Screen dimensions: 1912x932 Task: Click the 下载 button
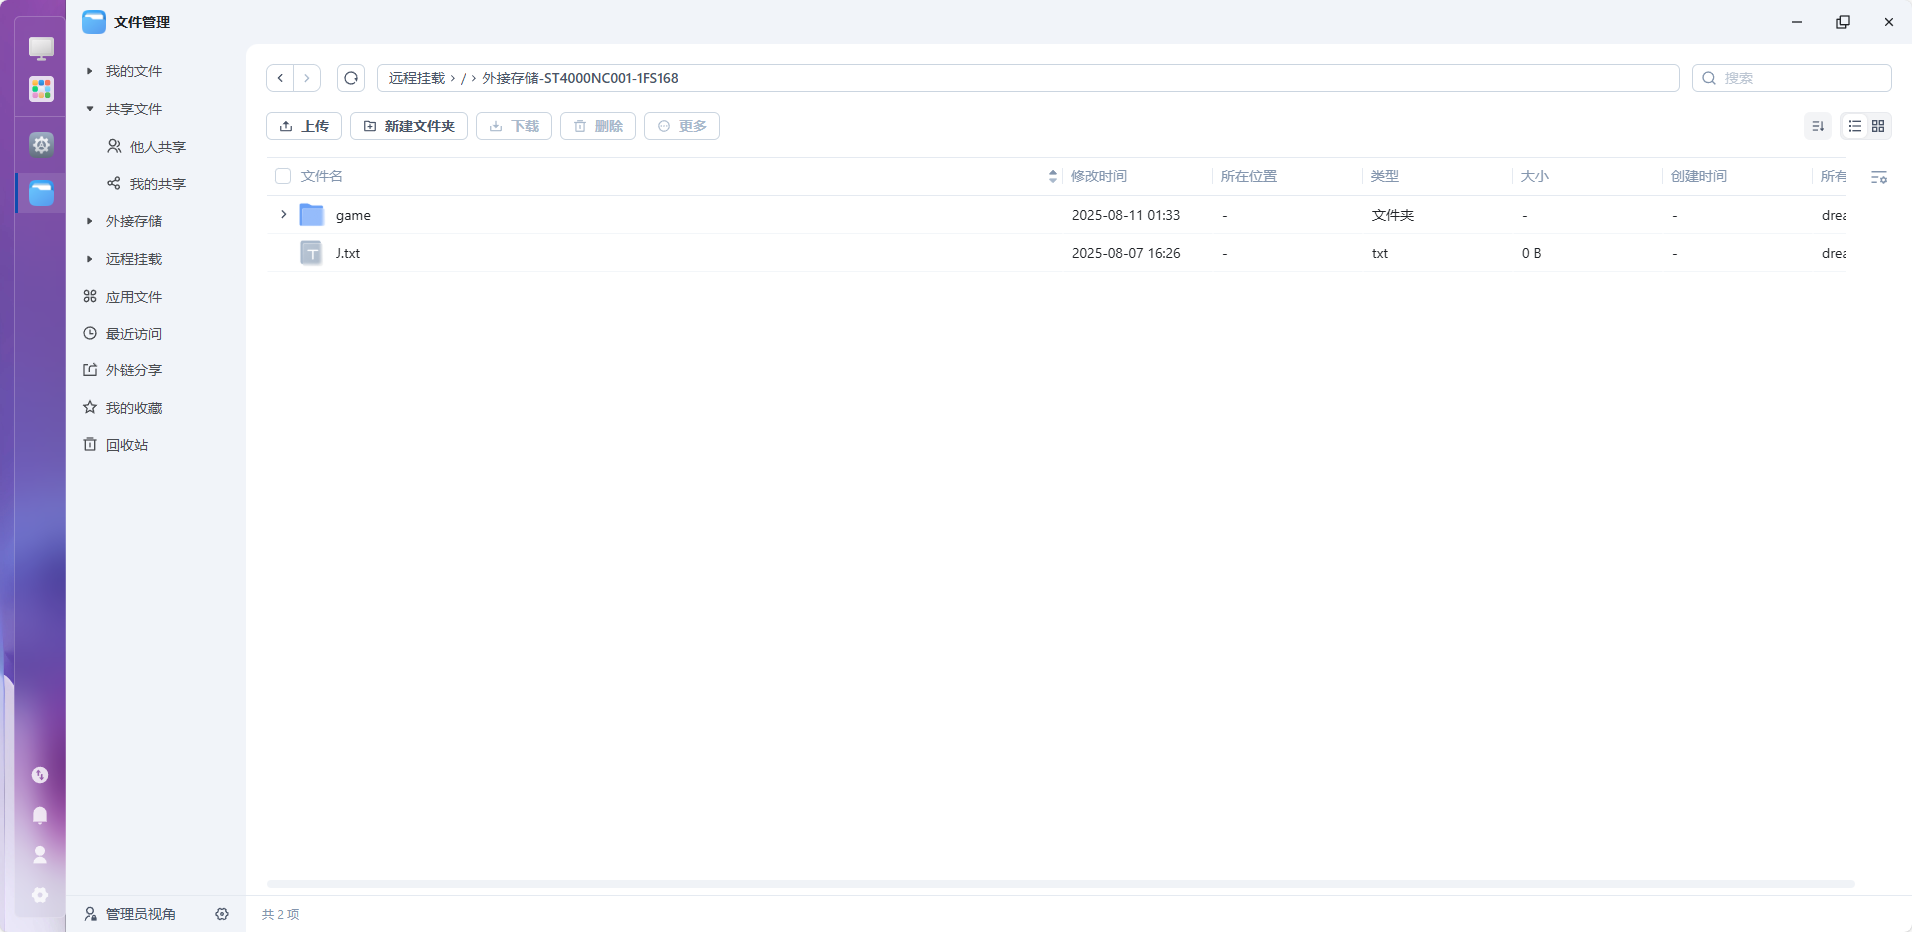[514, 126]
